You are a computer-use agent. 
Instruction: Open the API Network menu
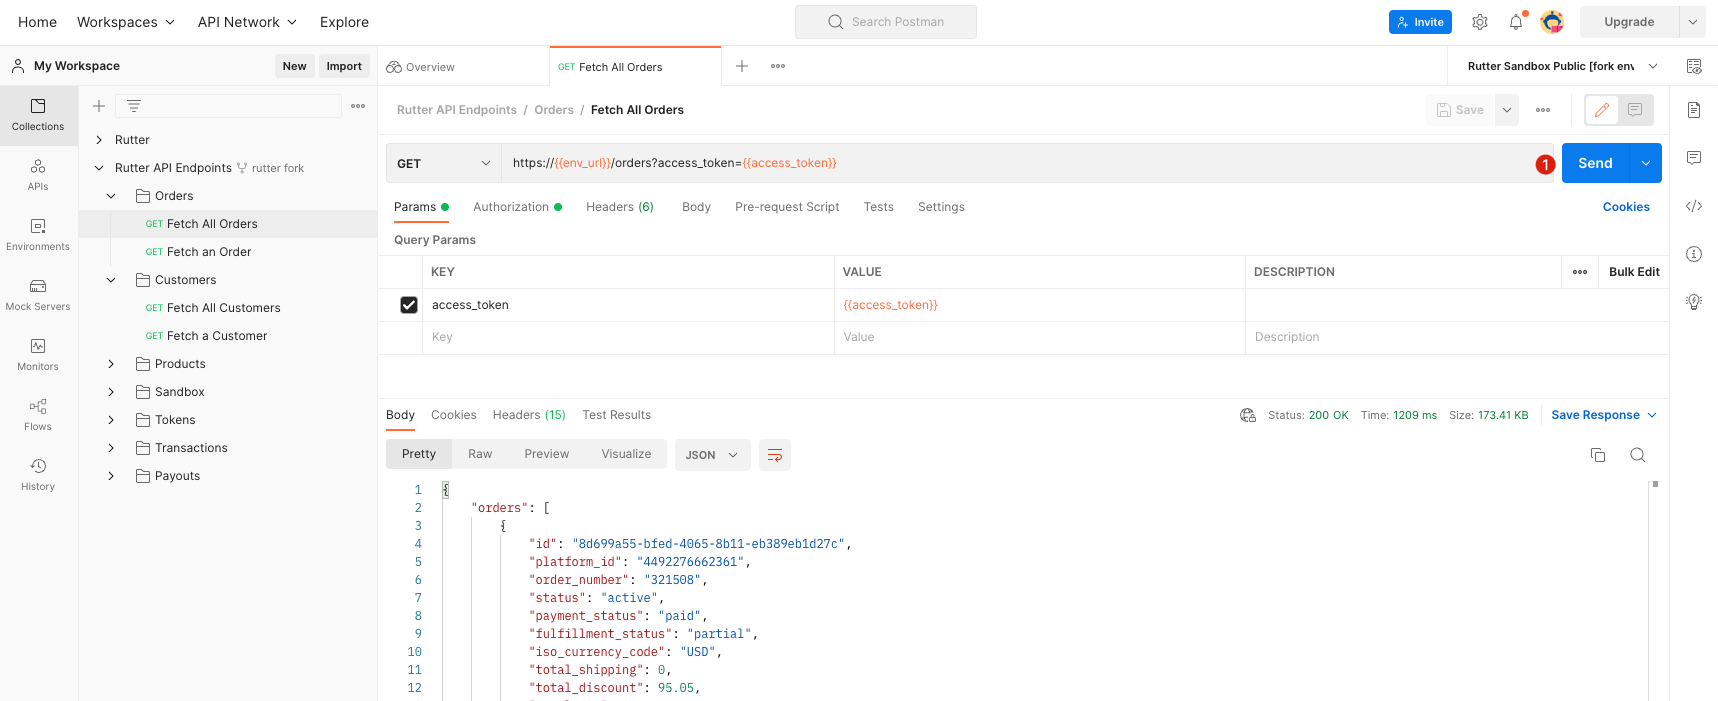click(247, 22)
